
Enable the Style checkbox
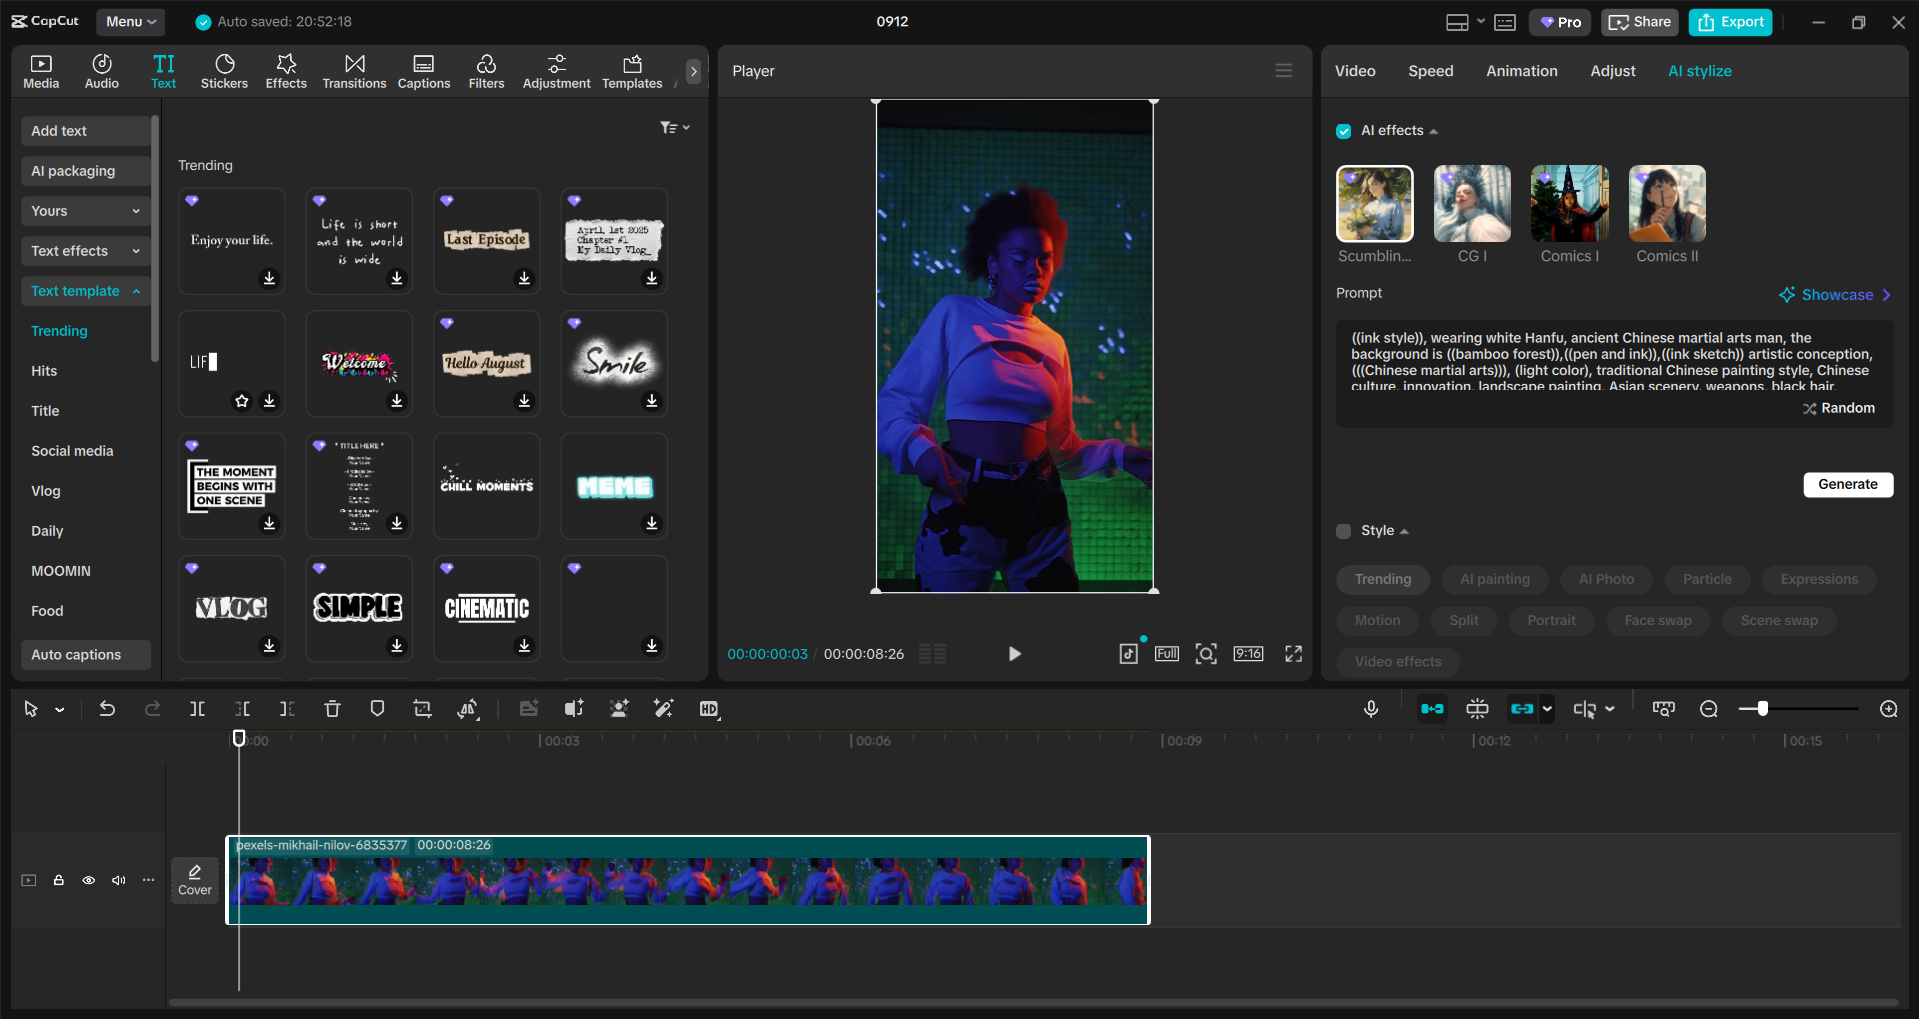pos(1344,531)
